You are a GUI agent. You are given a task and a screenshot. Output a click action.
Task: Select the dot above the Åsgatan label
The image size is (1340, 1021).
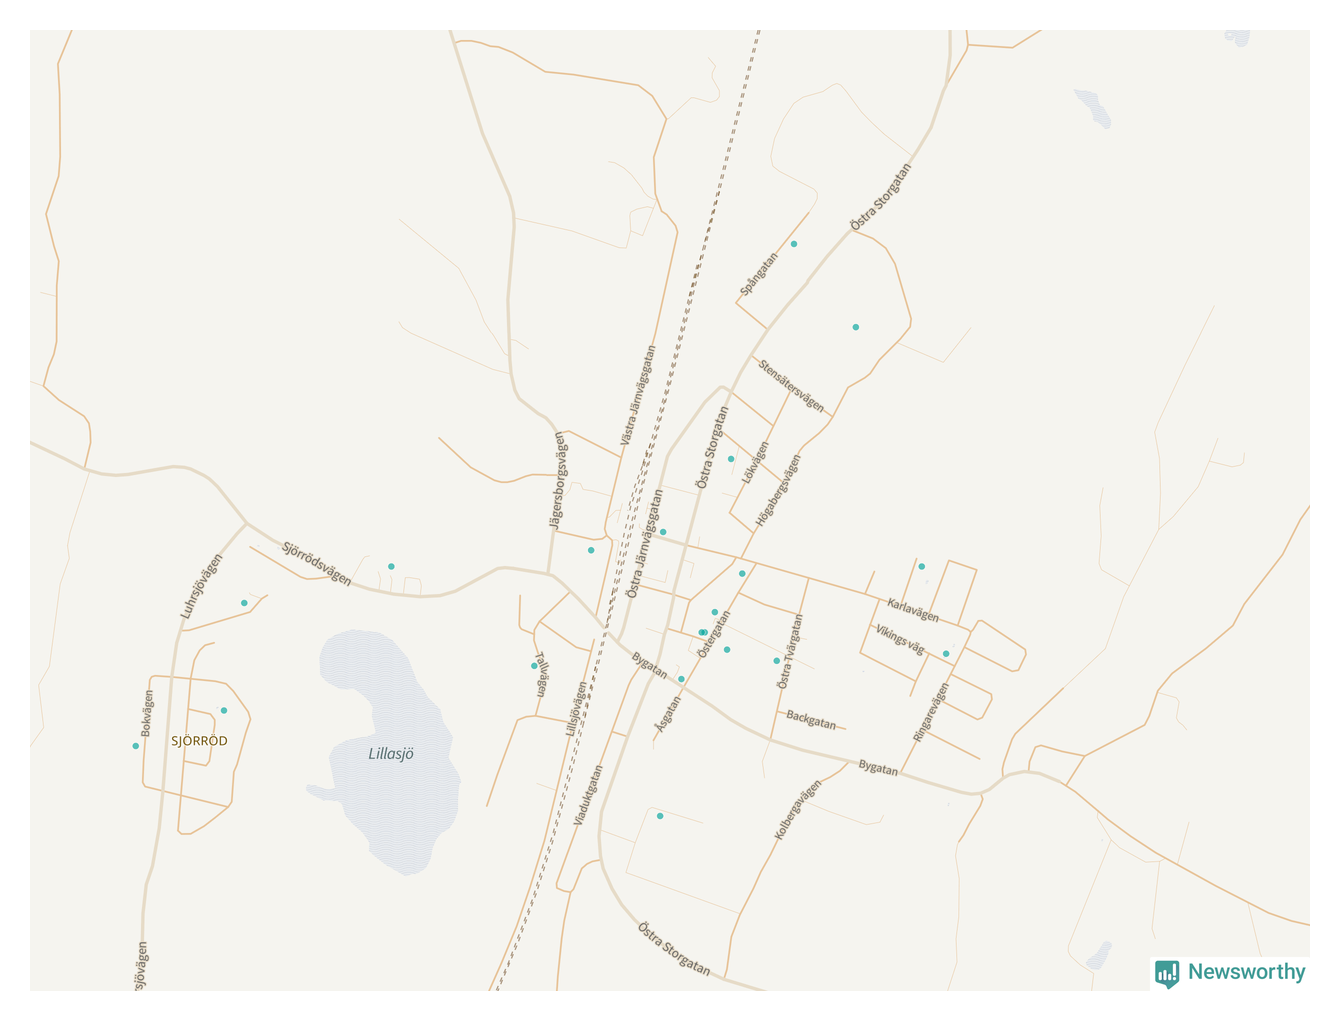(x=681, y=679)
